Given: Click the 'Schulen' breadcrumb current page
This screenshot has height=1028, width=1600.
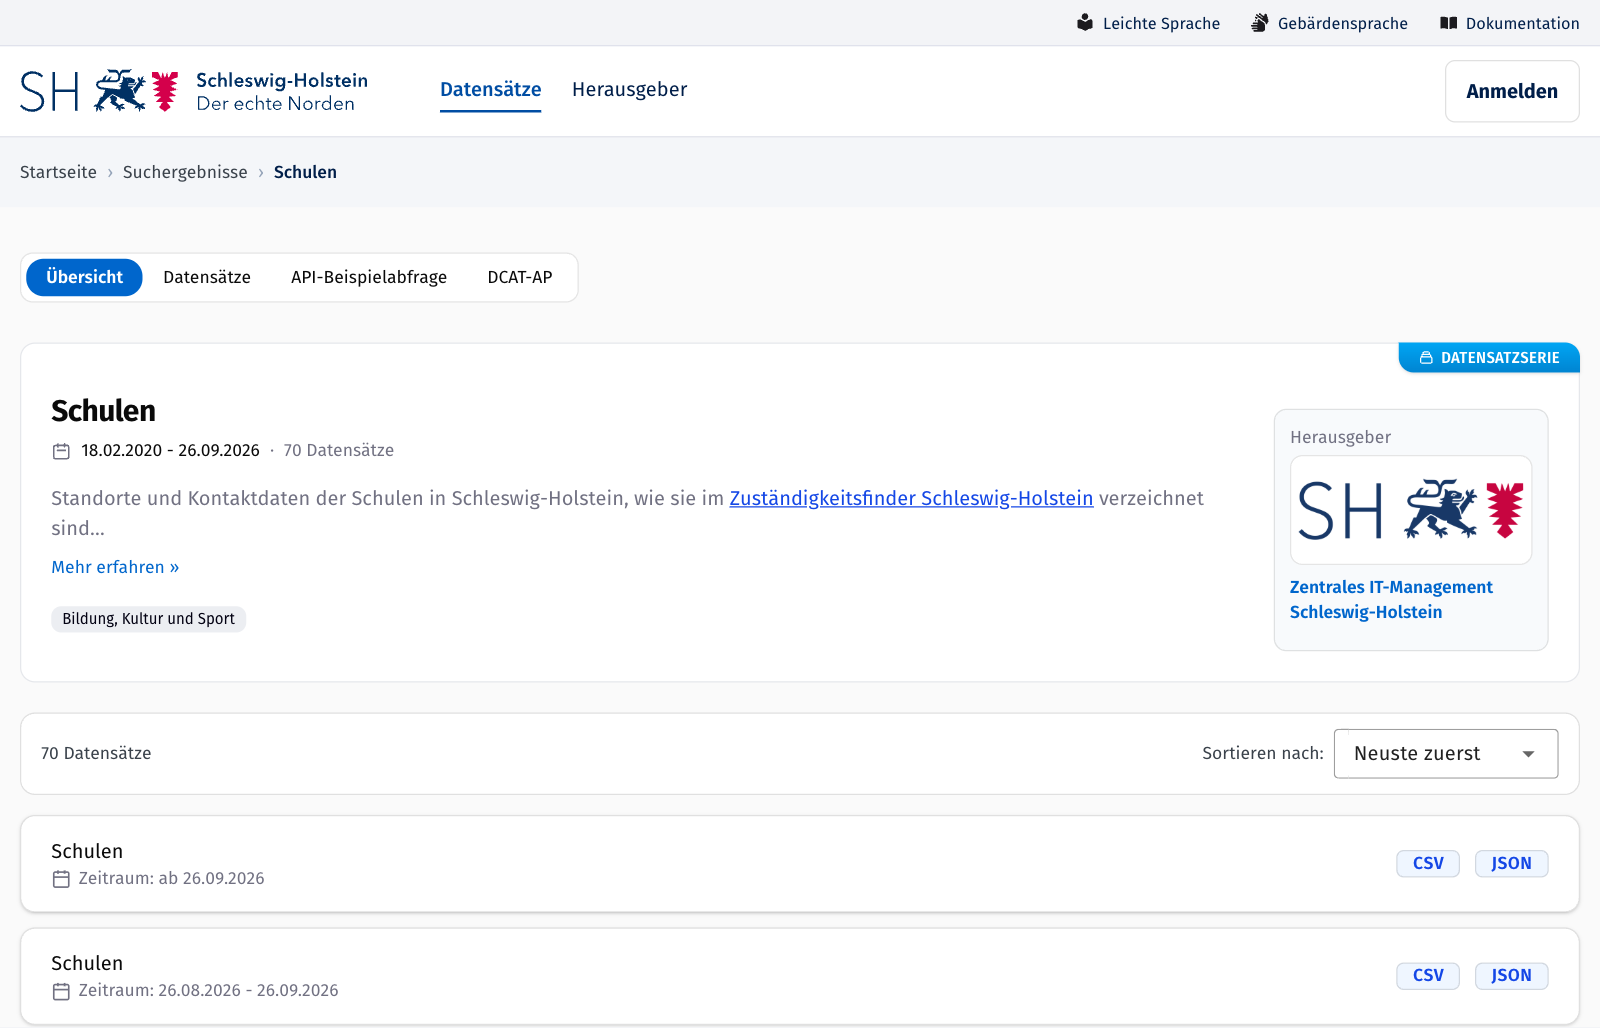Looking at the screenshot, I should click(305, 172).
